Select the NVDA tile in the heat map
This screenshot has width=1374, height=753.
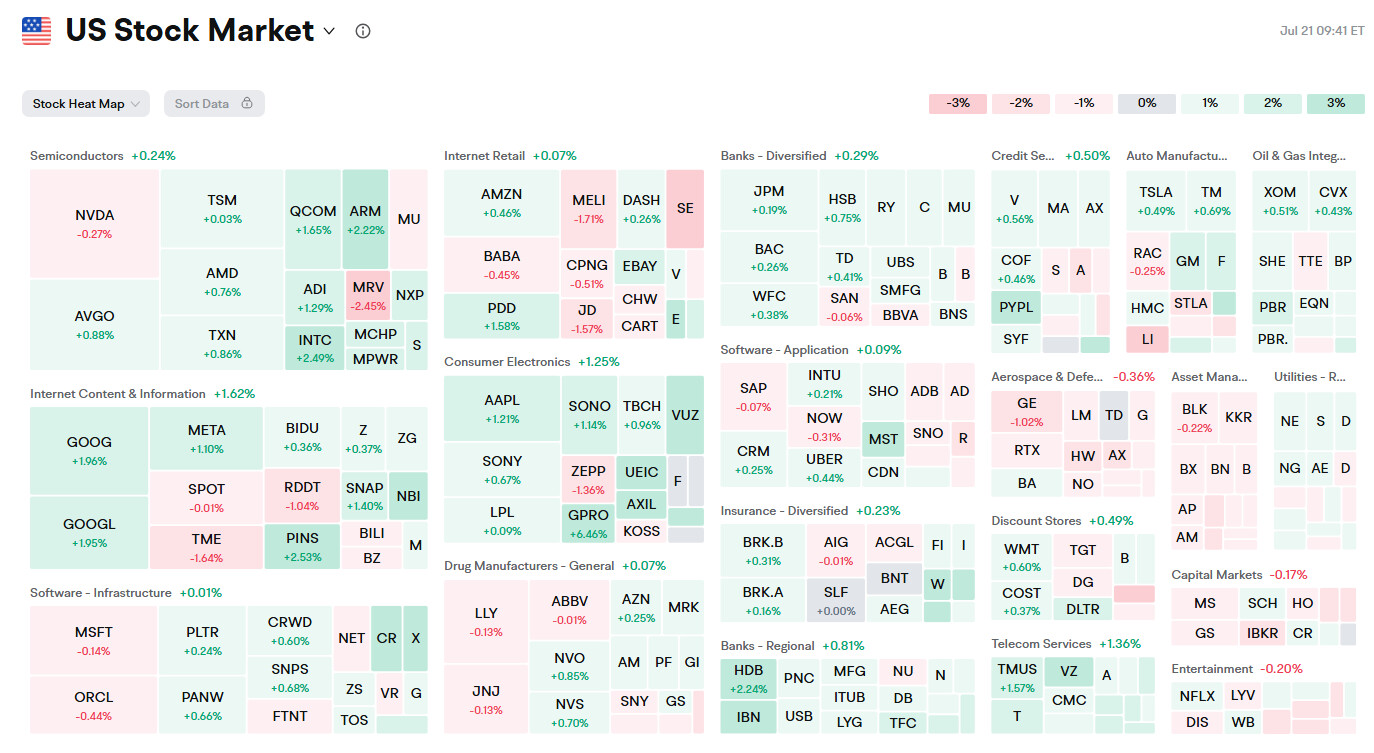point(95,223)
